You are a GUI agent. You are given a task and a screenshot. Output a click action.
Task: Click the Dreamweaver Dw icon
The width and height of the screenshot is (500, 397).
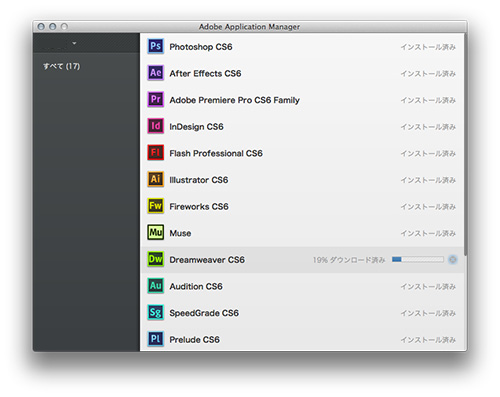[x=156, y=259]
